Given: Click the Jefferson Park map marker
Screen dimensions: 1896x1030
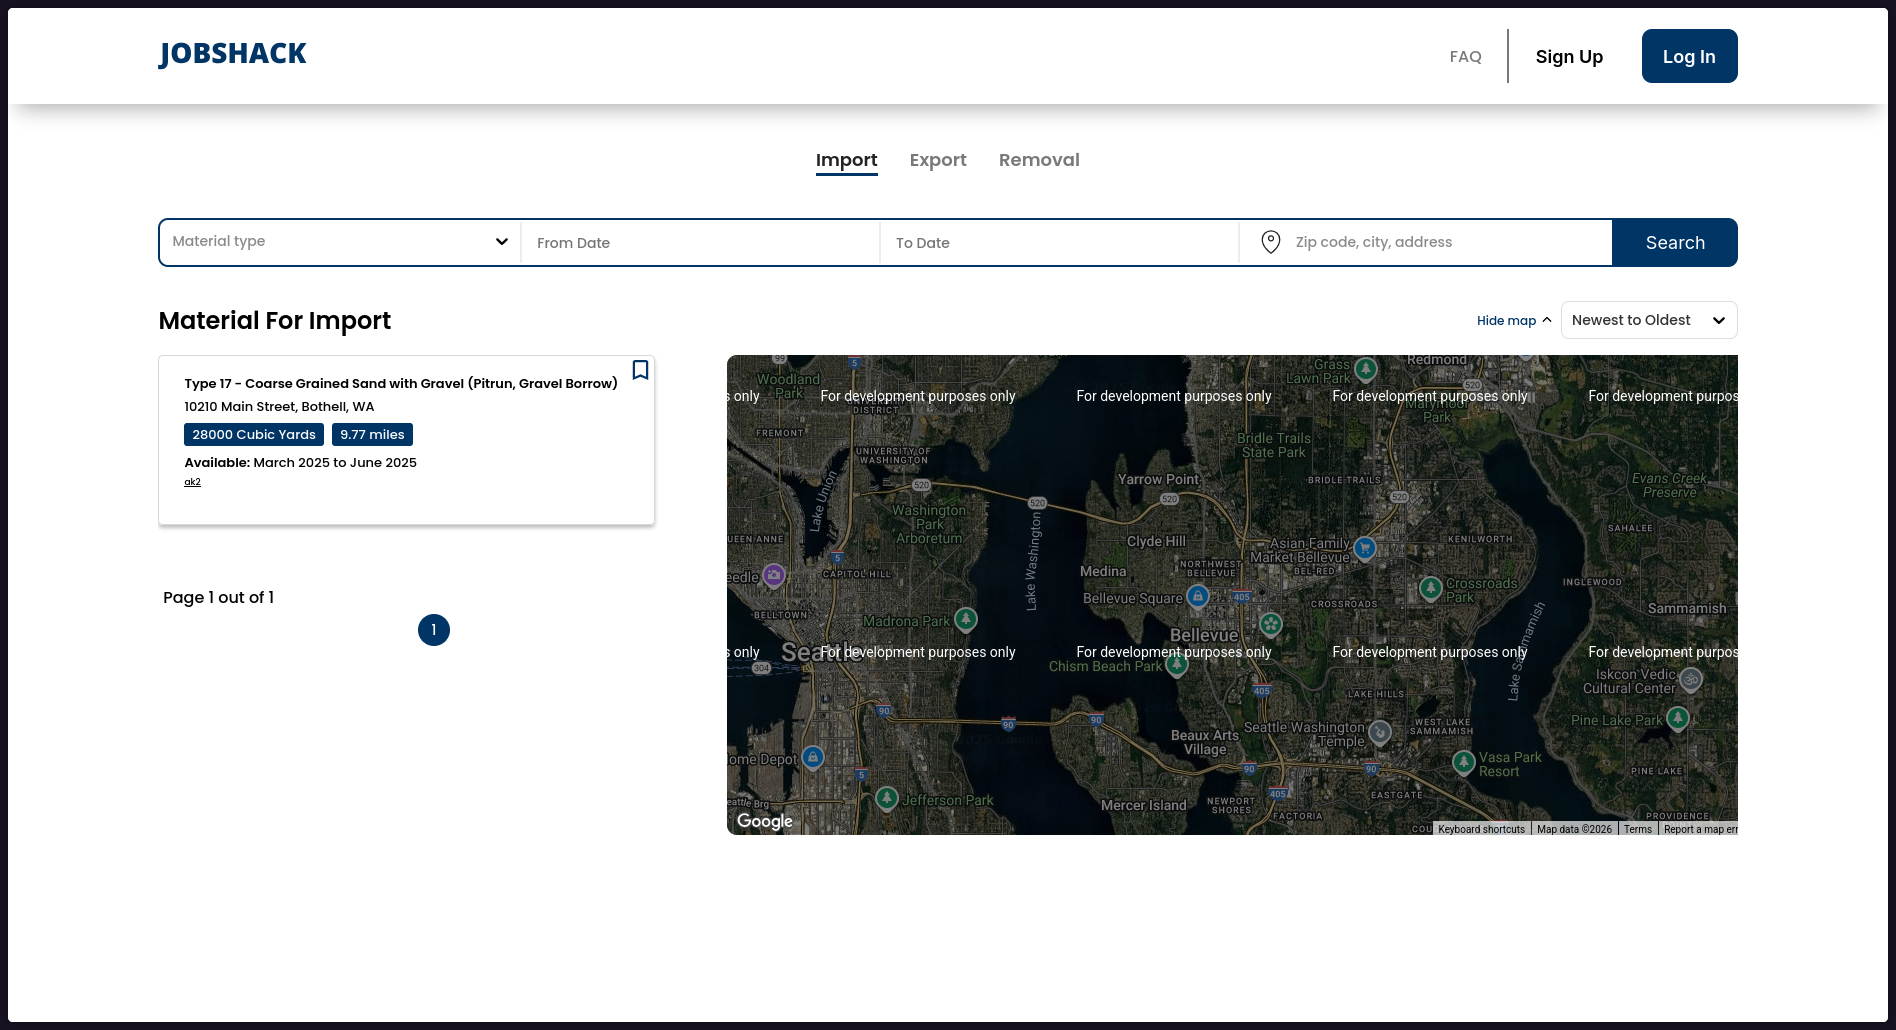Looking at the screenshot, I should tap(887, 798).
